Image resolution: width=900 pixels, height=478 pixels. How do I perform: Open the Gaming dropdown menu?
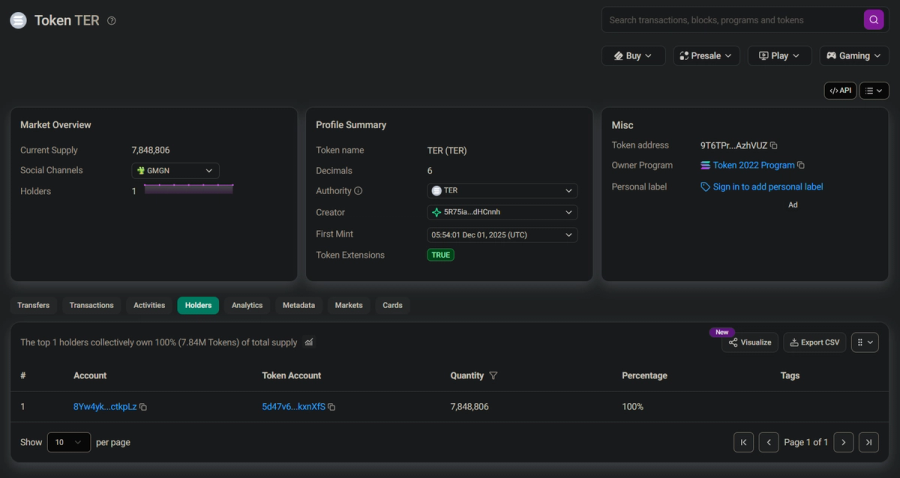[854, 56]
